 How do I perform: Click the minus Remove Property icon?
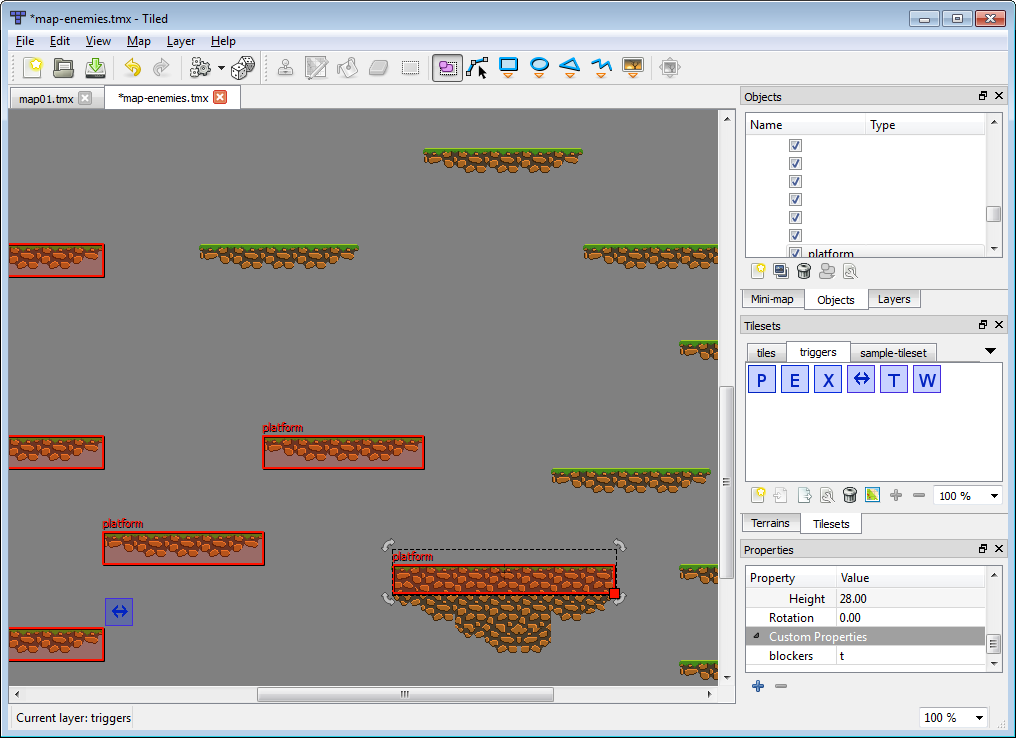click(781, 686)
